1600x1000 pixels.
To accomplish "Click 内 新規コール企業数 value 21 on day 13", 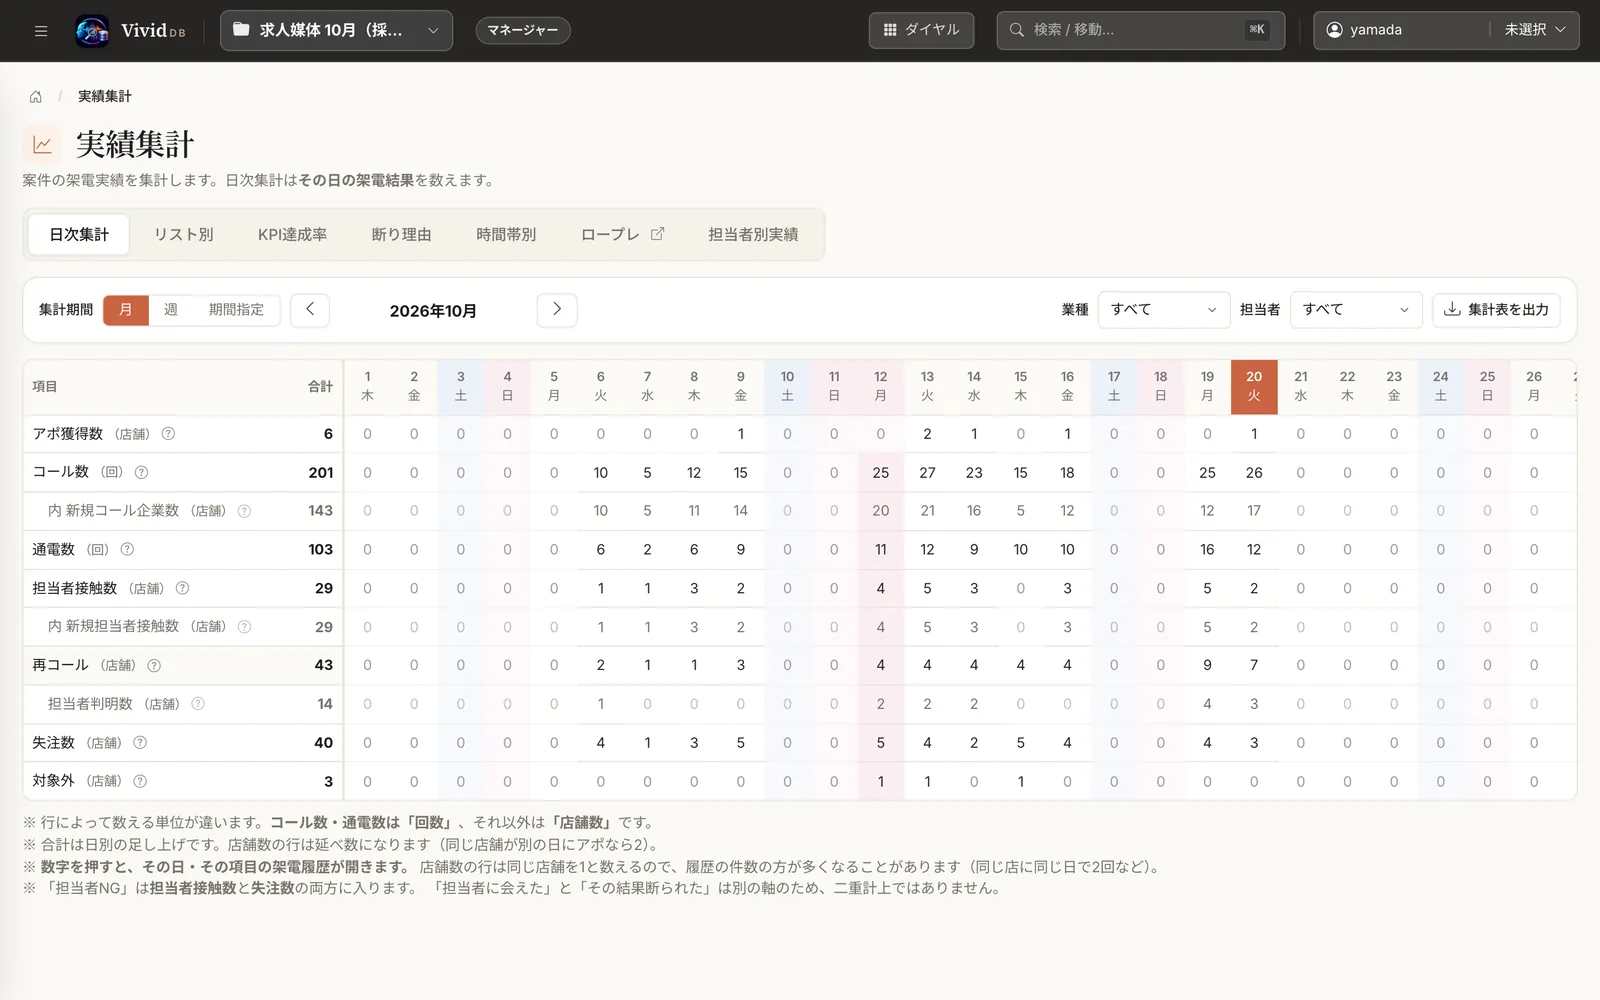I will [927, 511].
